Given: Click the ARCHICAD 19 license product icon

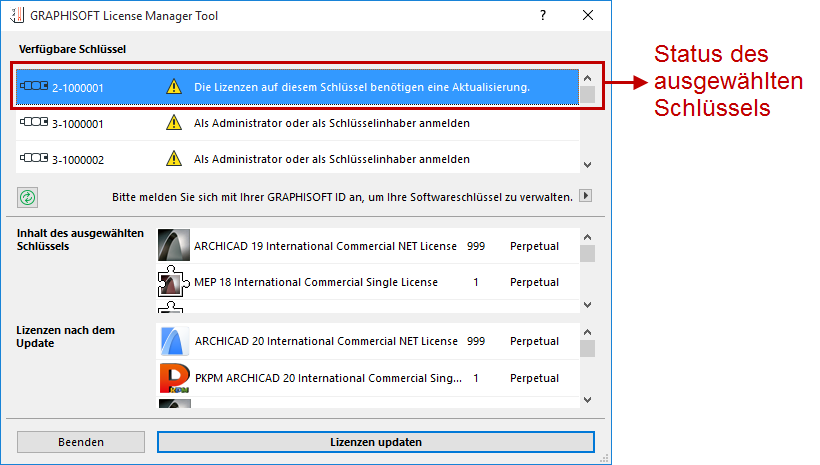Looking at the screenshot, I should 174,246.
